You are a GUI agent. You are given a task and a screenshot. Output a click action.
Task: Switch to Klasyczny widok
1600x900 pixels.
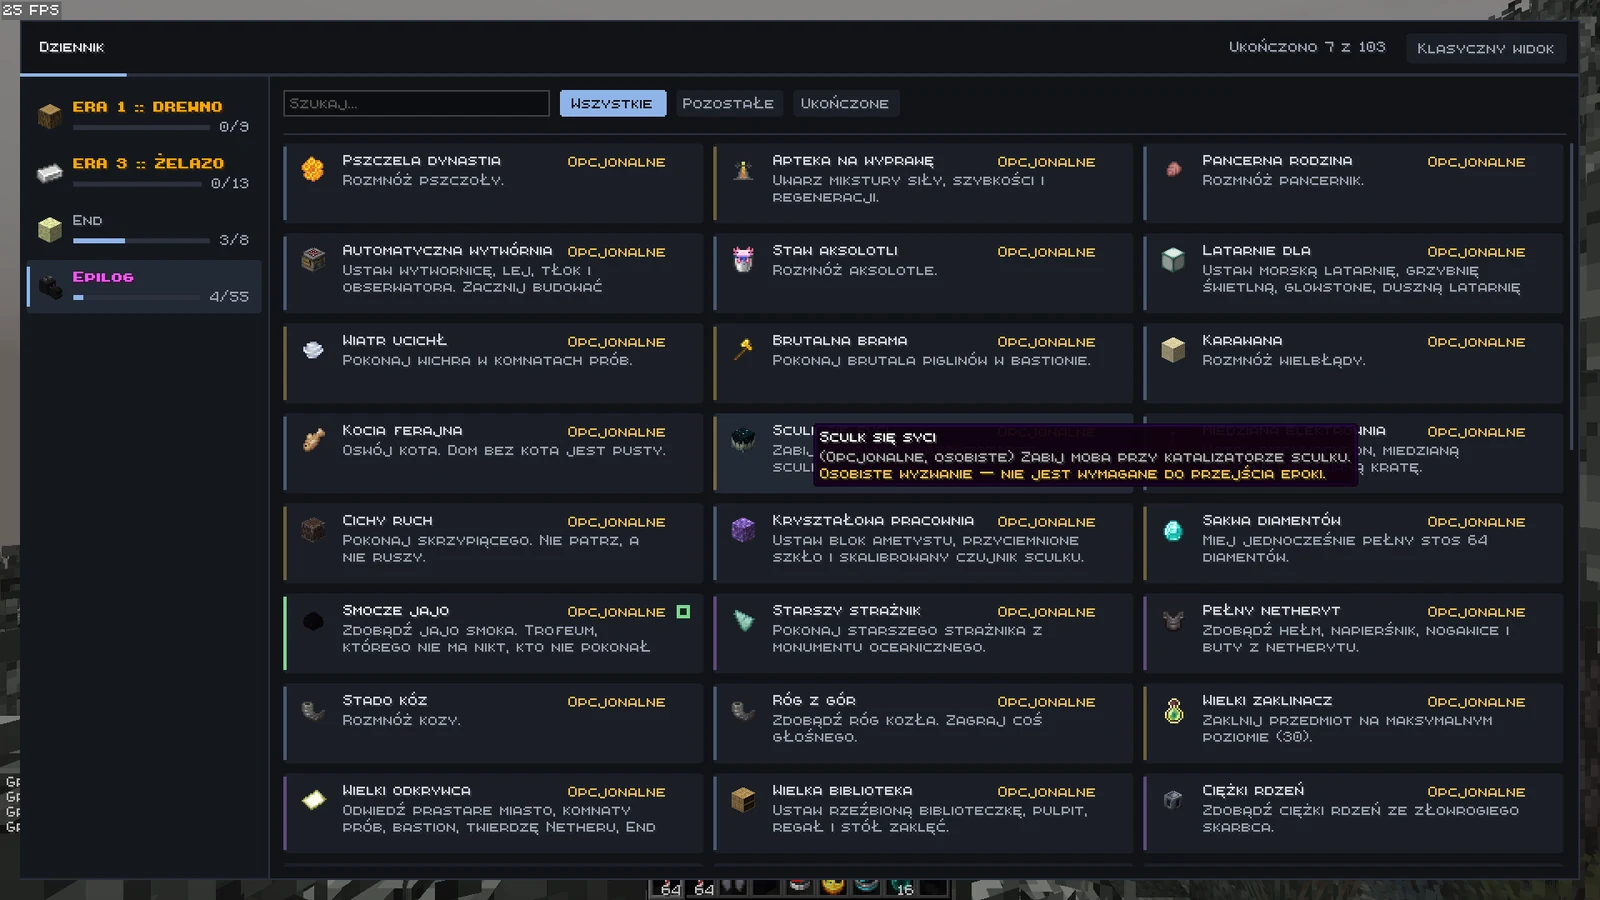point(1485,48)
